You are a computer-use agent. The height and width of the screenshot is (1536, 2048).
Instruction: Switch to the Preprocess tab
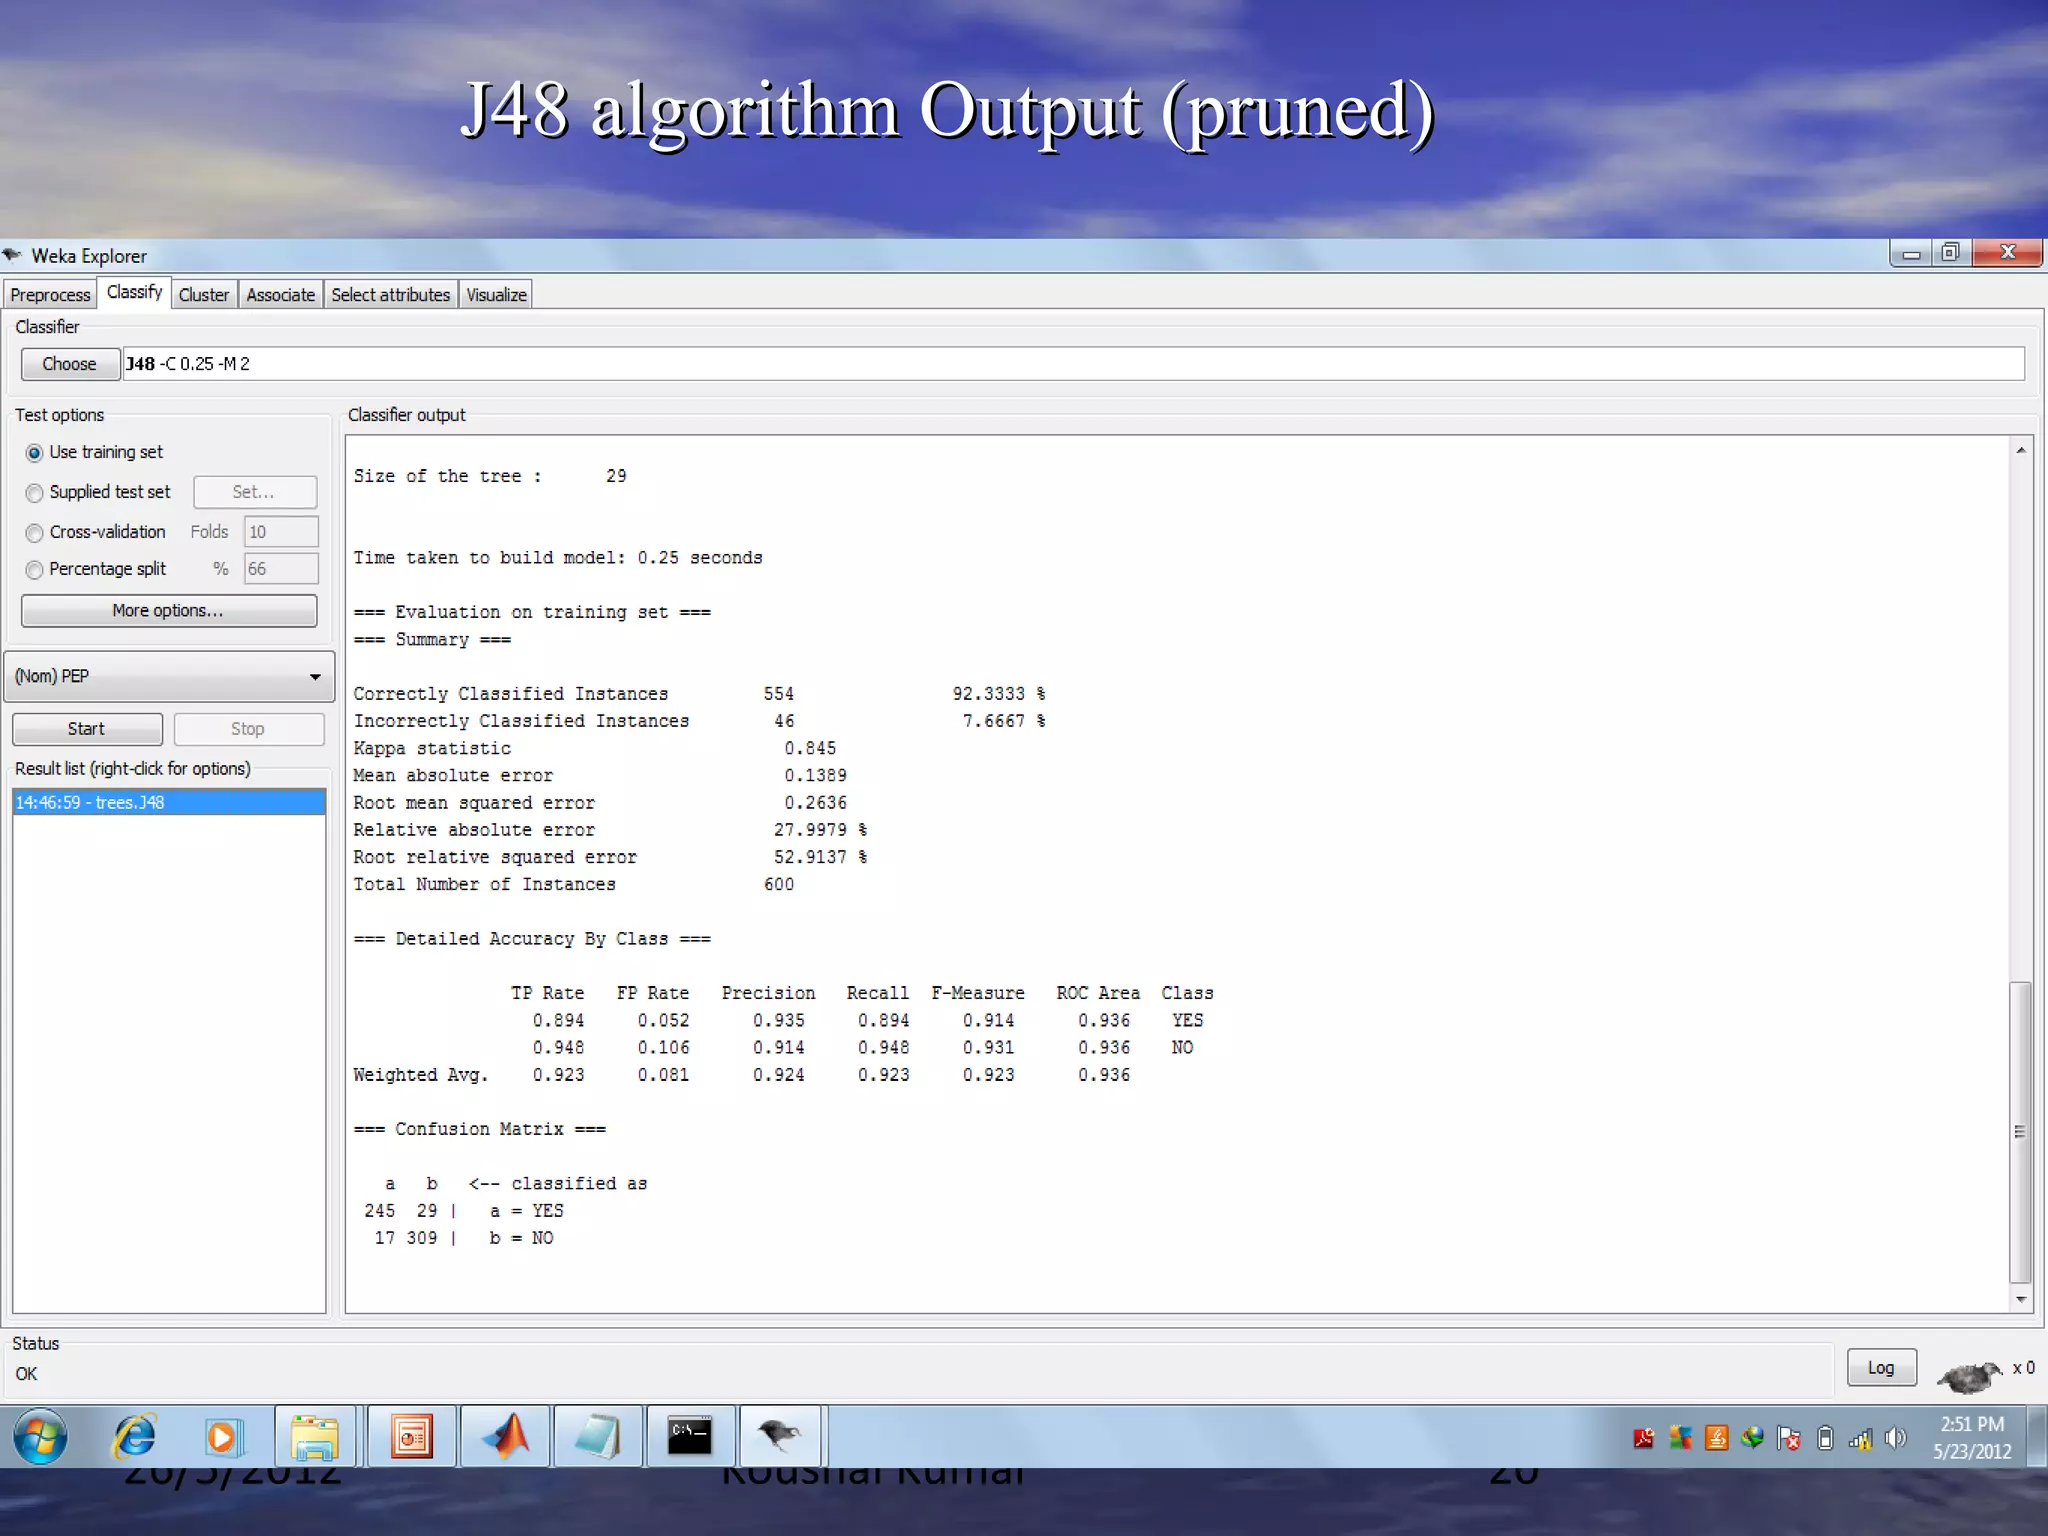pos(50,295)
